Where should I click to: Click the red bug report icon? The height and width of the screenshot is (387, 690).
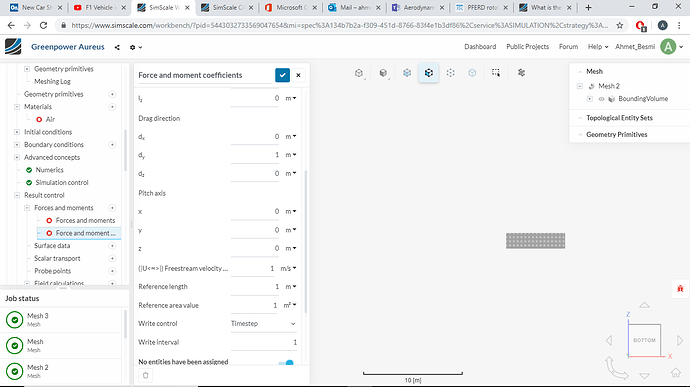coord(680,289)
